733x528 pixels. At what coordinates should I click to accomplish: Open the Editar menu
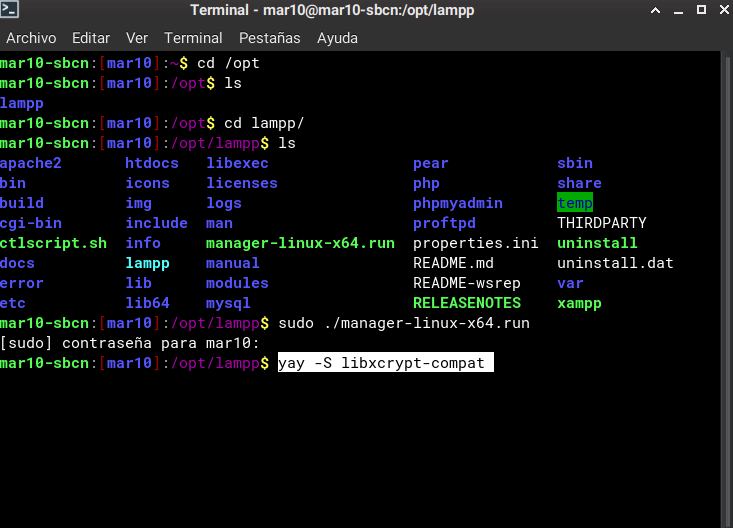coord(91,38)
